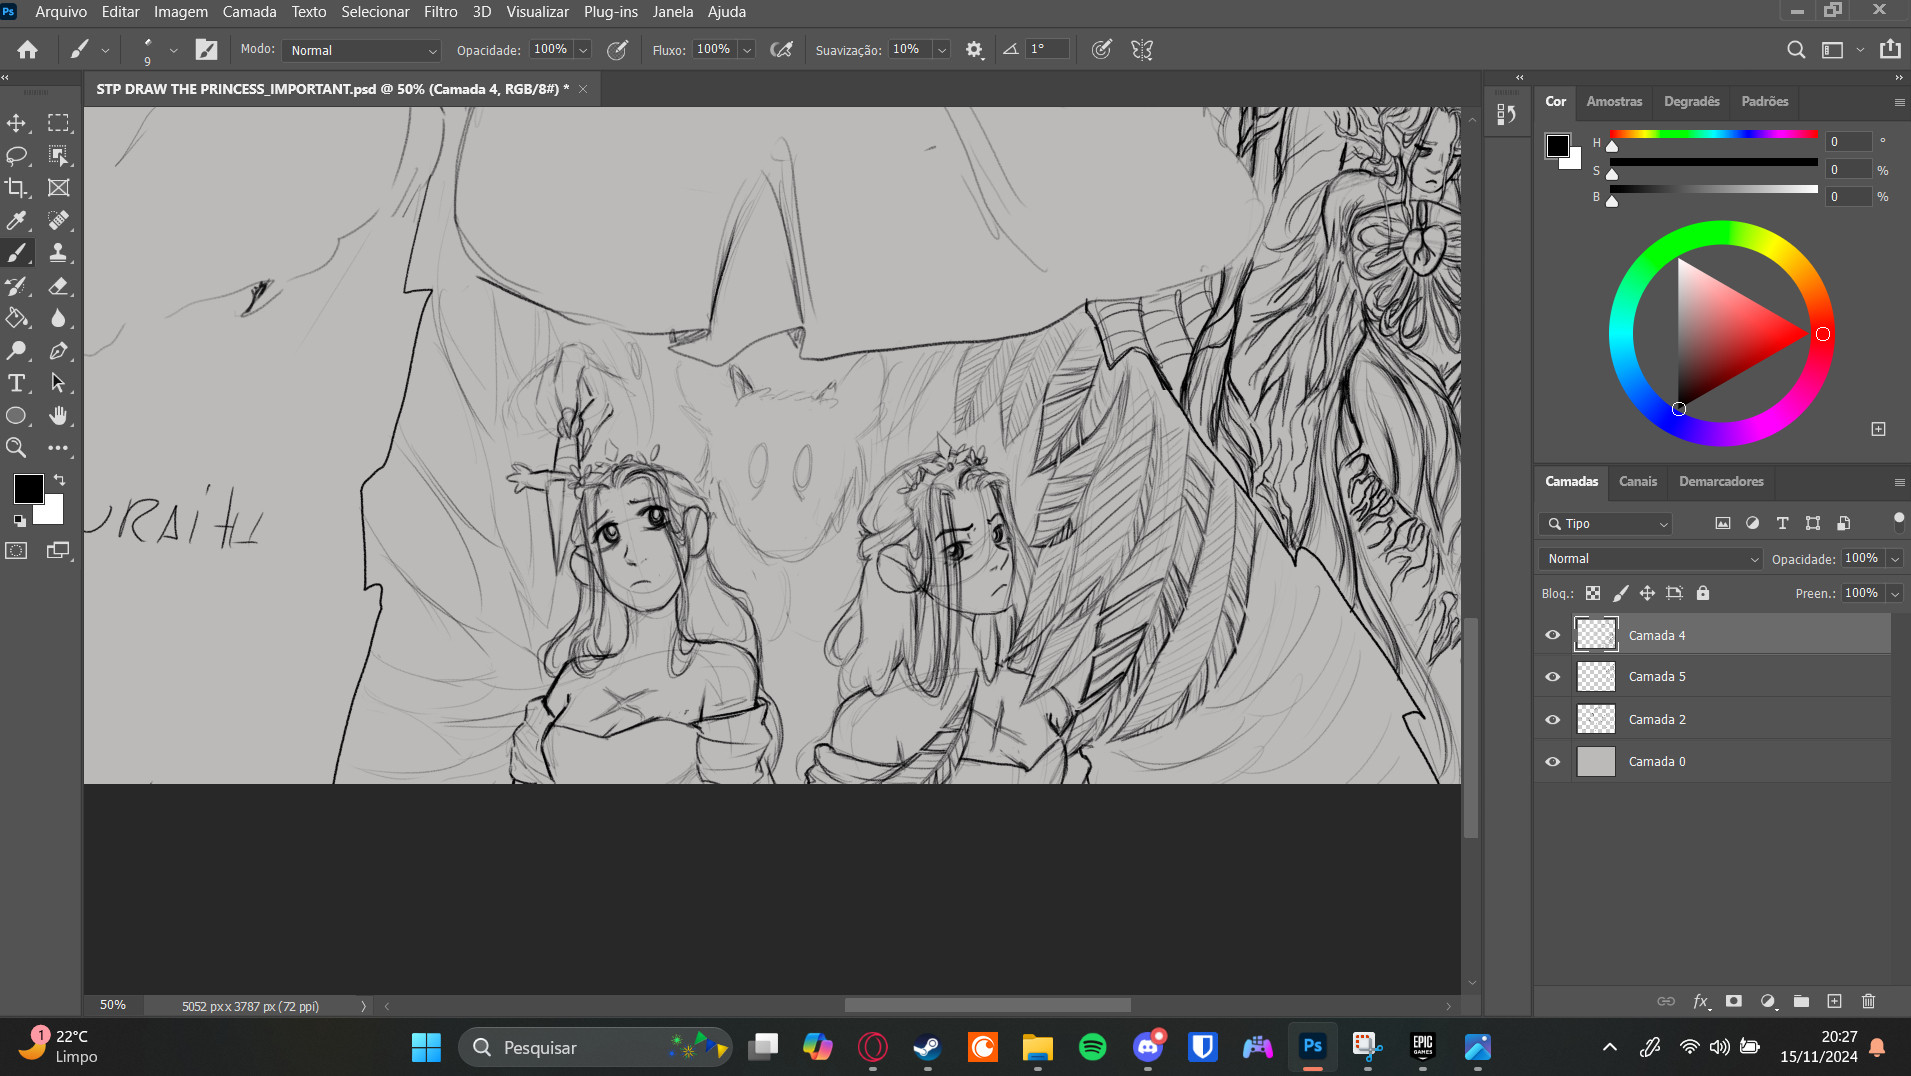Click the symmetry butterfly icon
This screenshot has width=1911, height=1076.
(x=1142, y=50)
